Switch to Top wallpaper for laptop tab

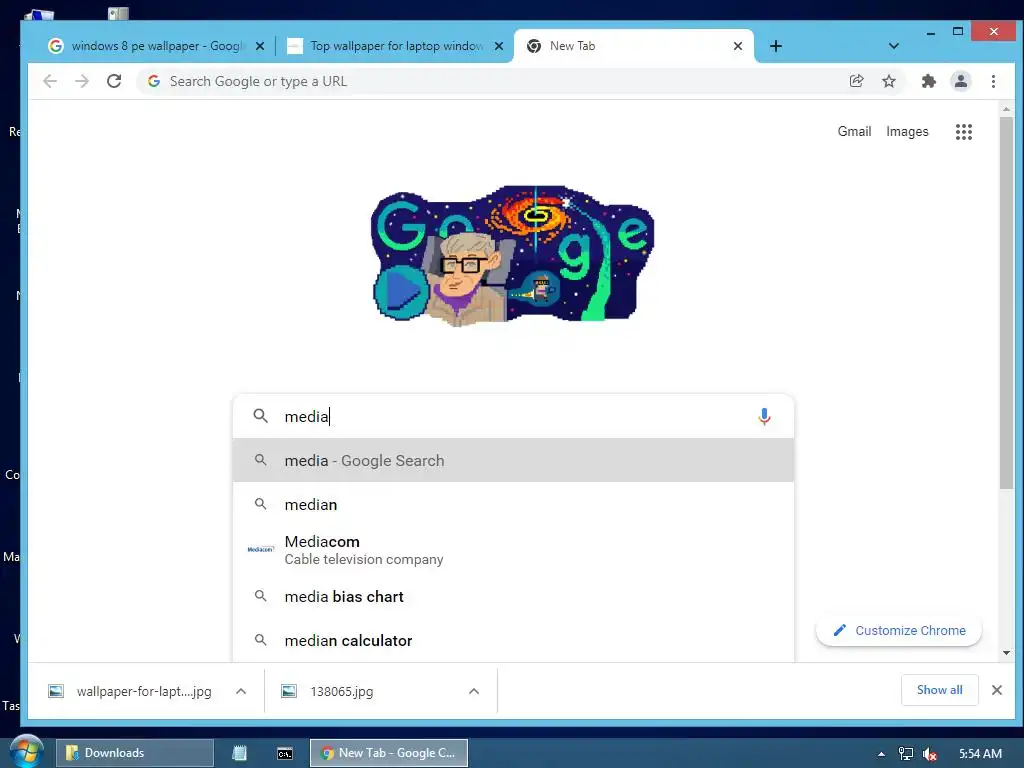tap(394, 46)
